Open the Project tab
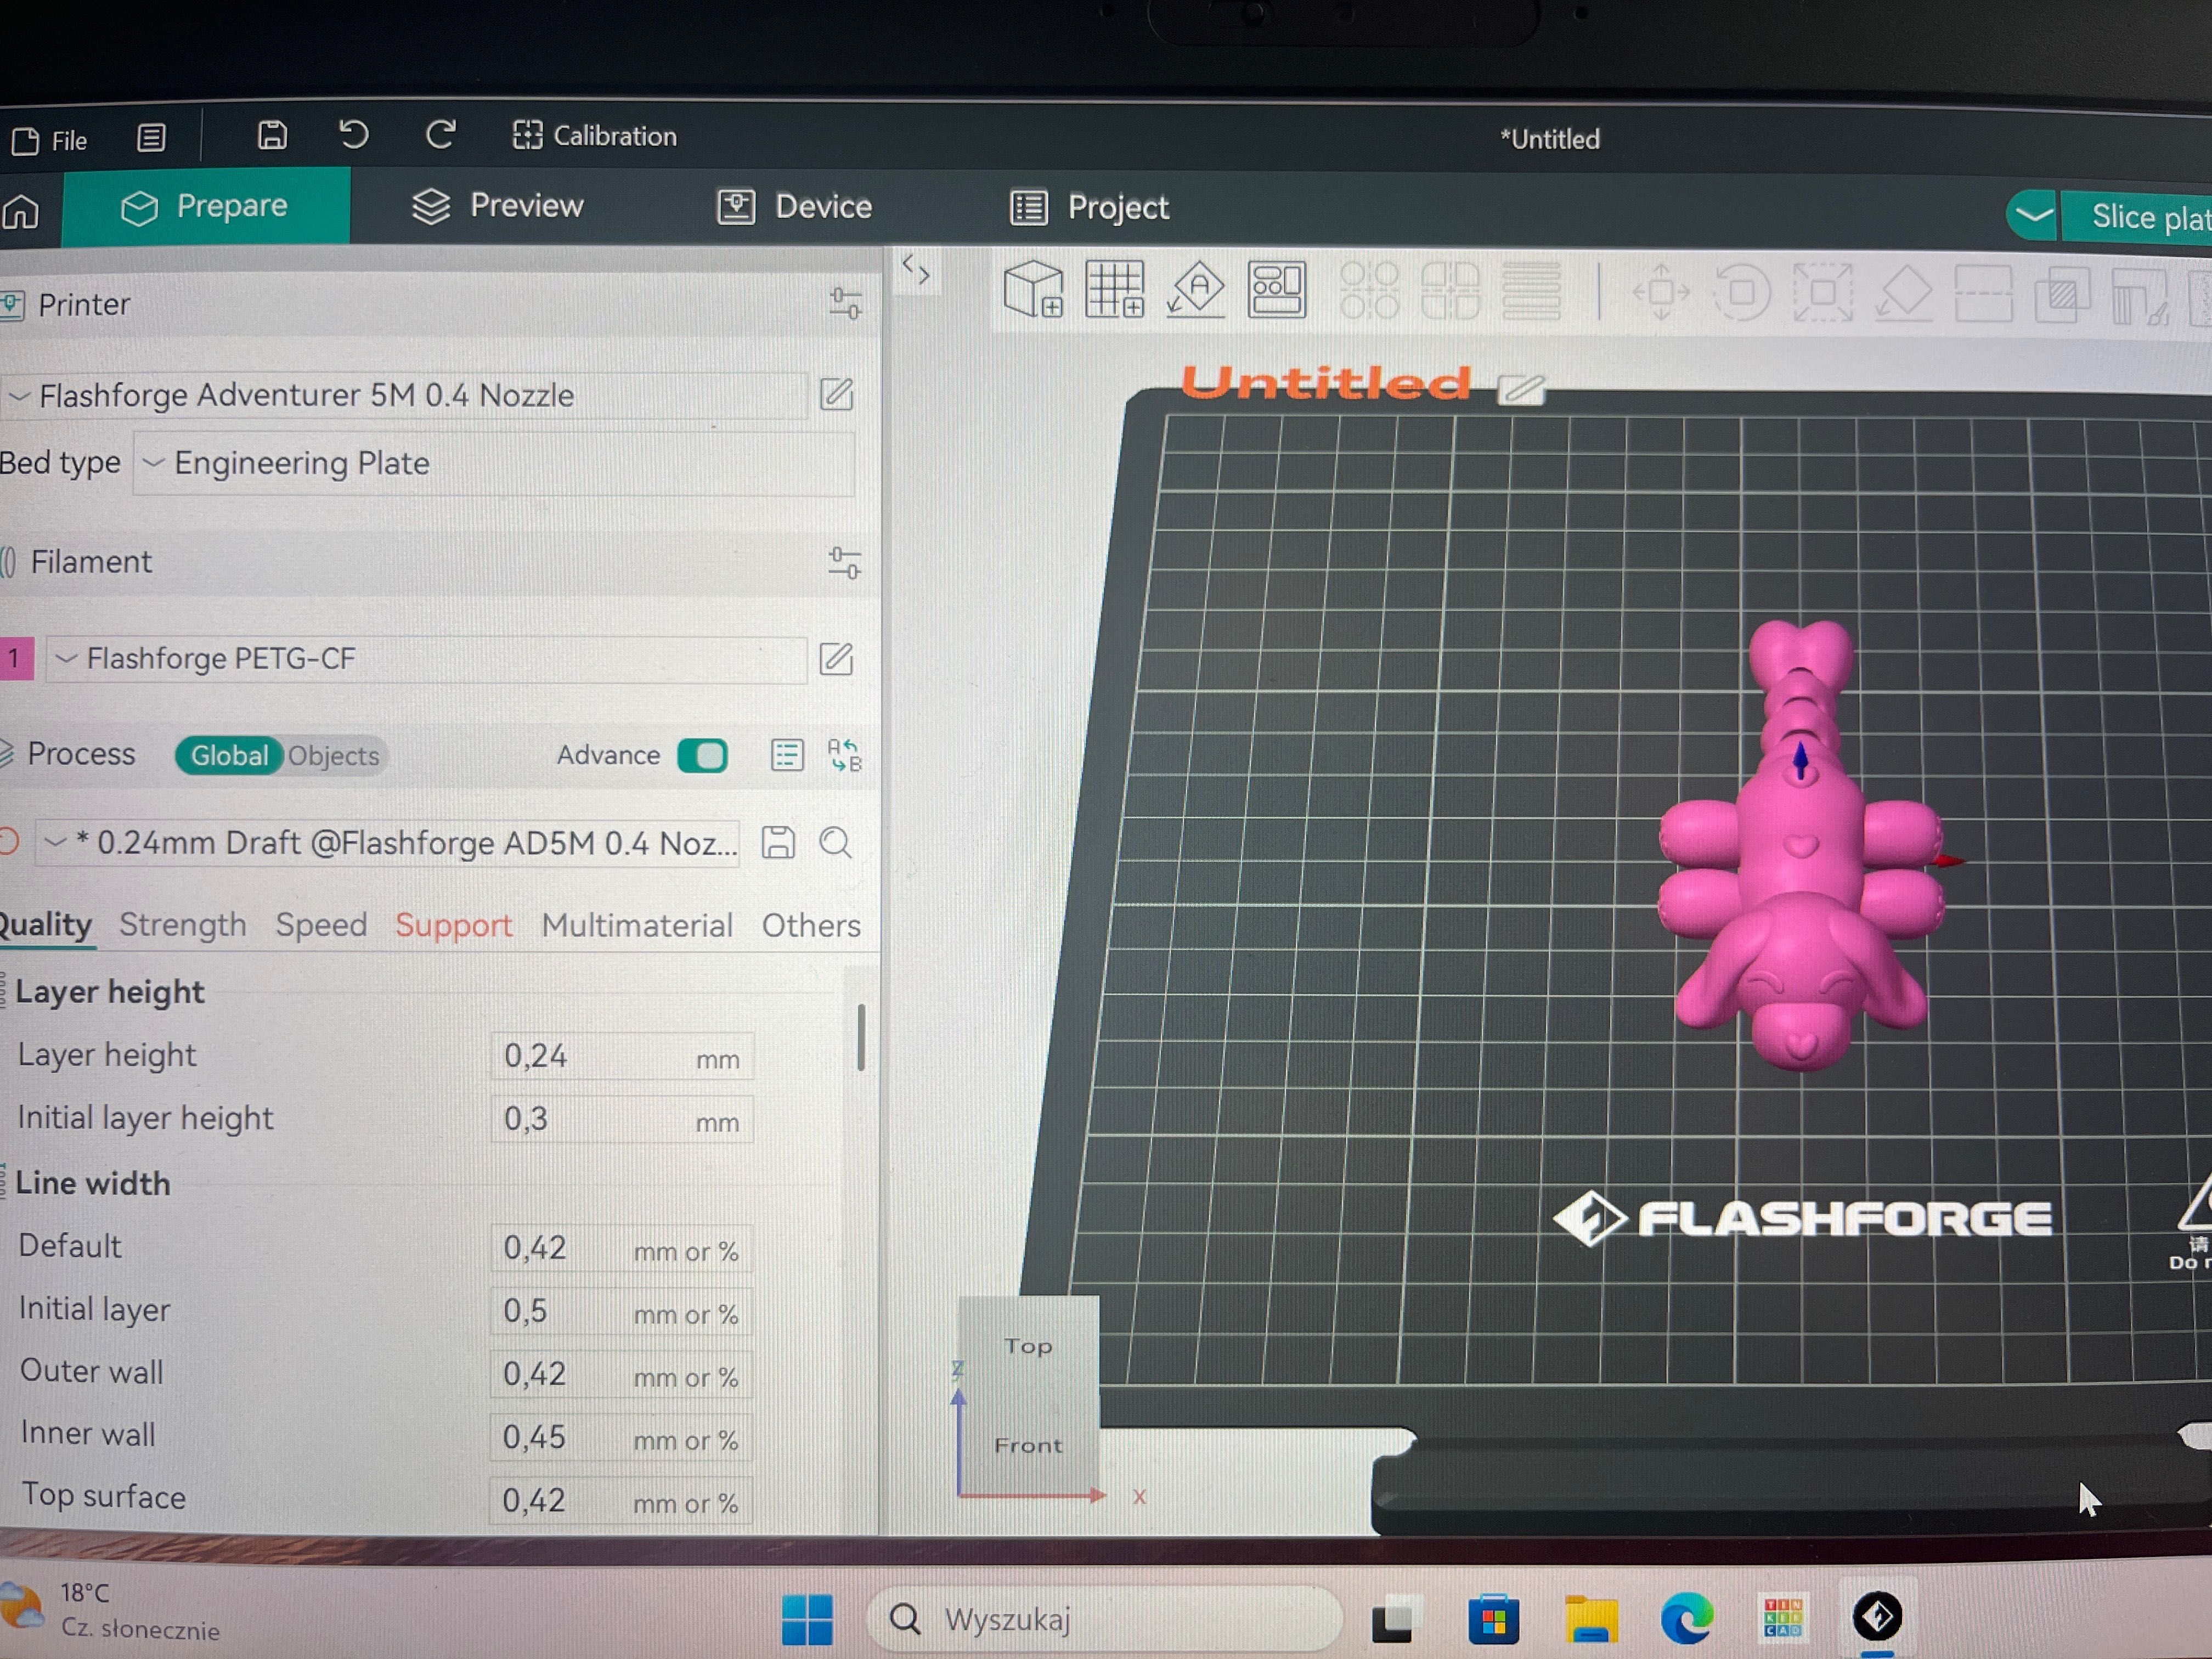2212x1659 pixels. click(1089, 207)
